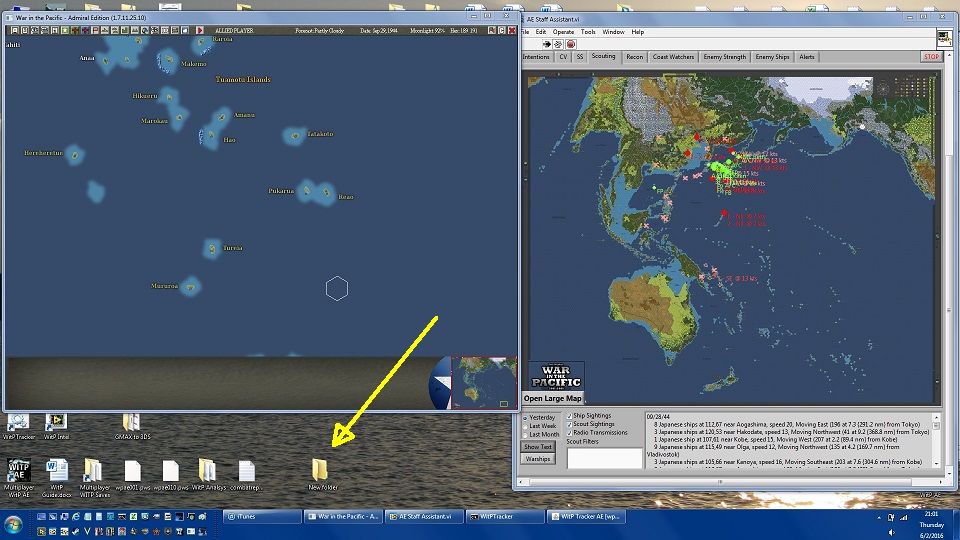Click the Windows Start button

[13, 525]
